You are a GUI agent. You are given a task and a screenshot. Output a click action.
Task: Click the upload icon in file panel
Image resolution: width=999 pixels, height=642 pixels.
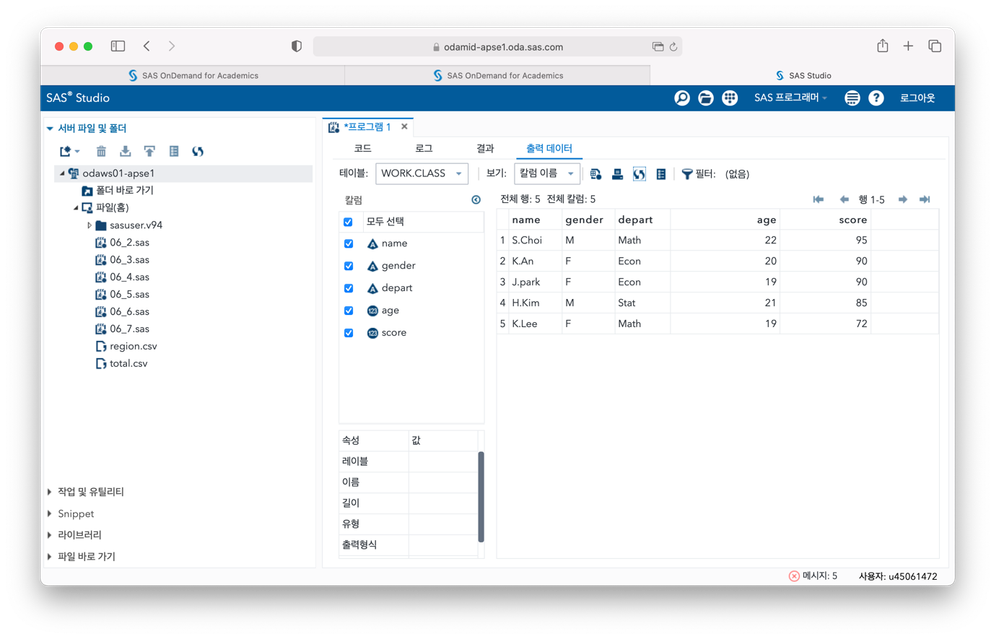(149, 152)
